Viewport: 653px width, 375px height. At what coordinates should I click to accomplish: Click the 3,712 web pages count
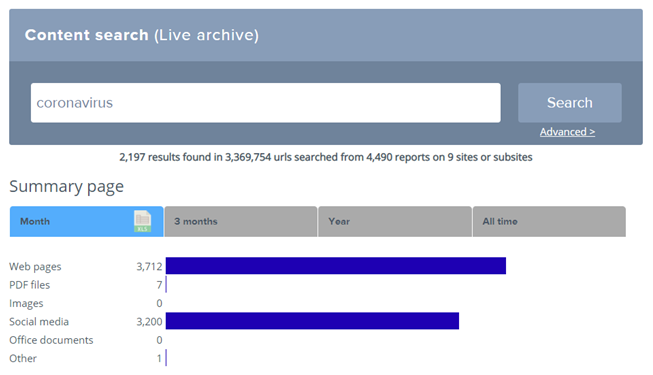point(150,267)
